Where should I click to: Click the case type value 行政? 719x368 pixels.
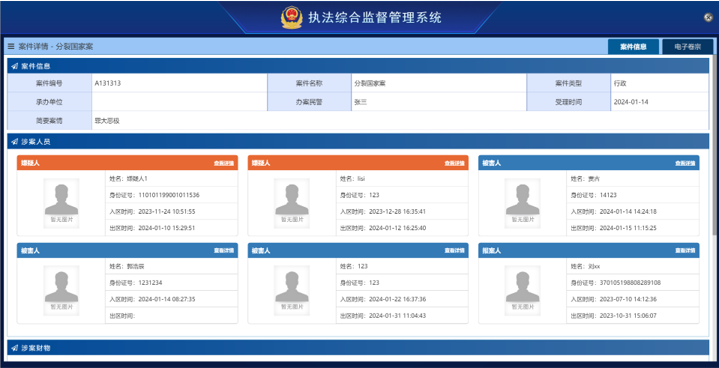(620, 83)
